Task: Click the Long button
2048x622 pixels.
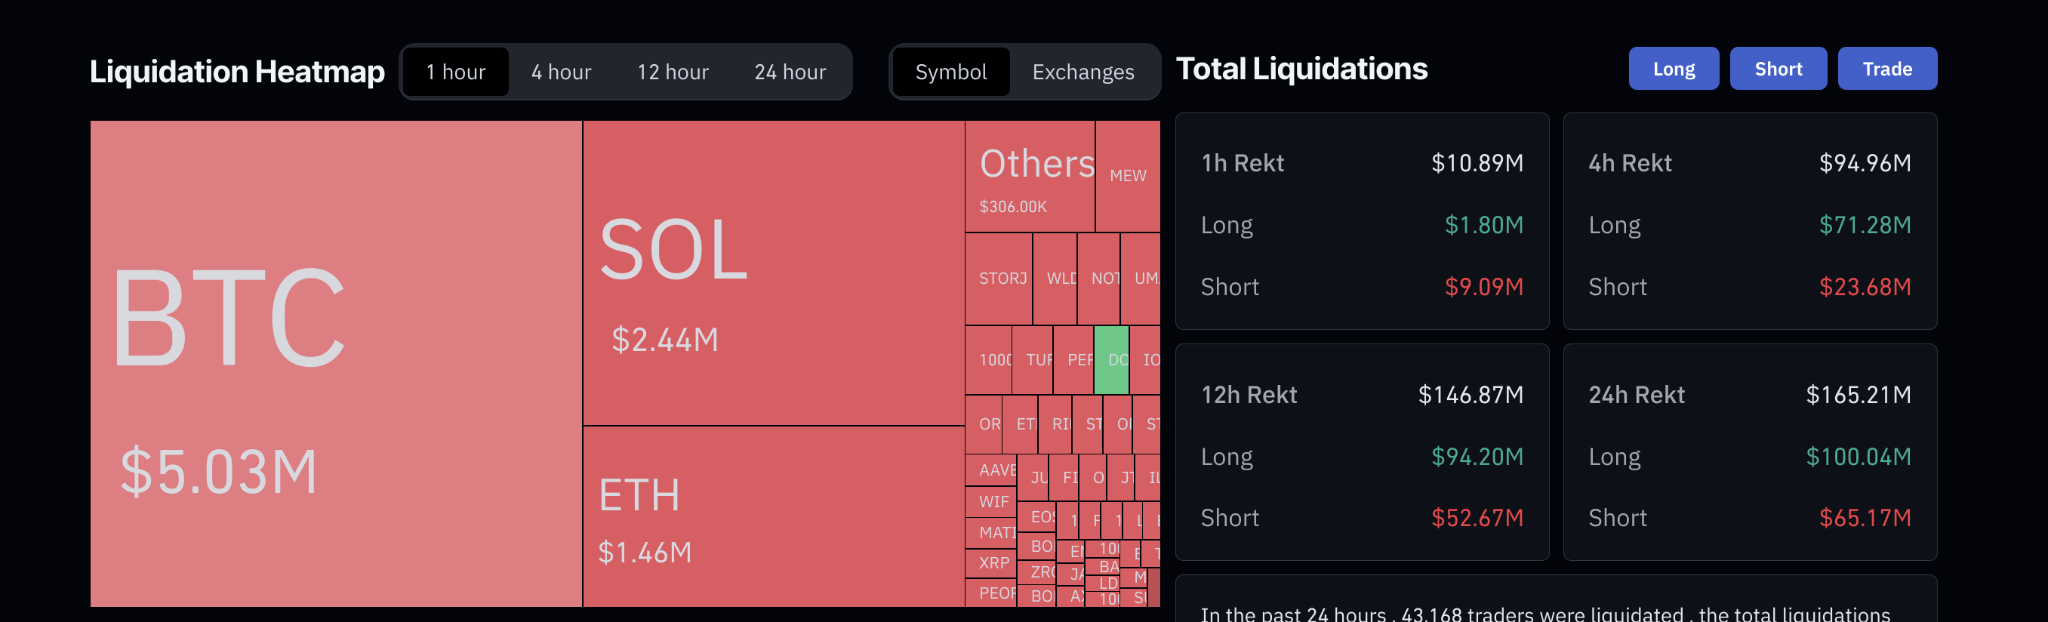Action: point(1673,69)
